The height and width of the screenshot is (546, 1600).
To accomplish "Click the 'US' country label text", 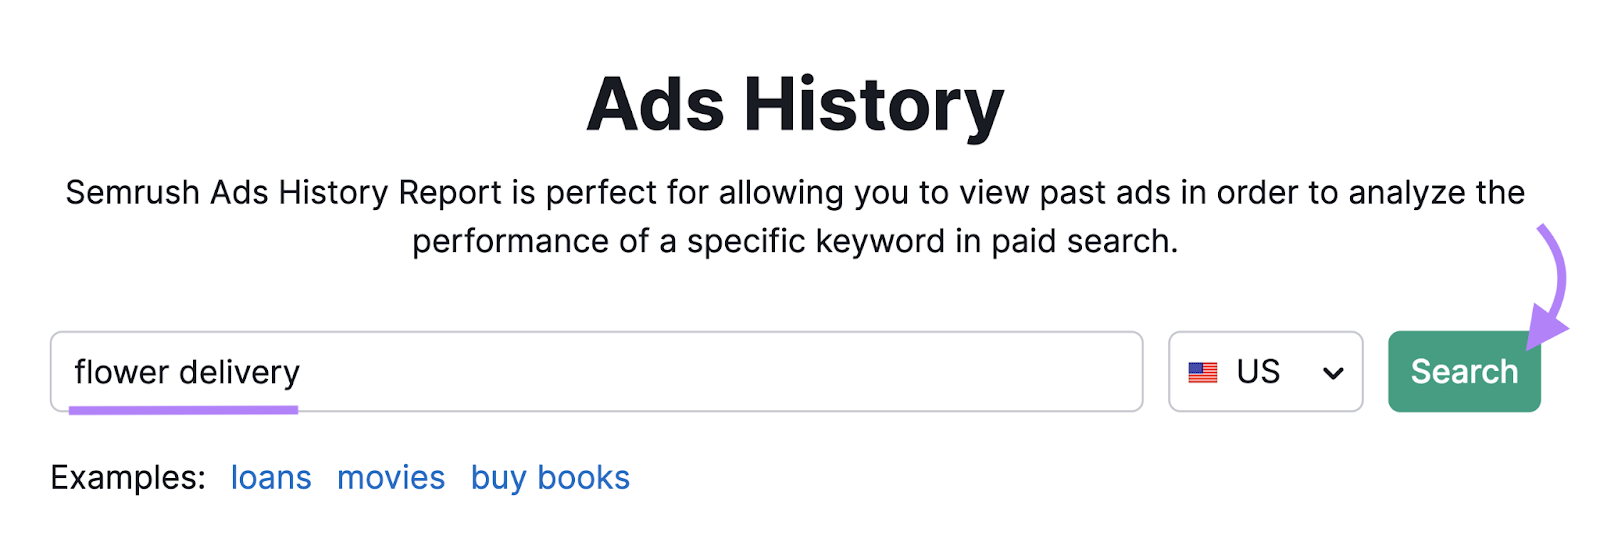I will tap(1257, 372).
